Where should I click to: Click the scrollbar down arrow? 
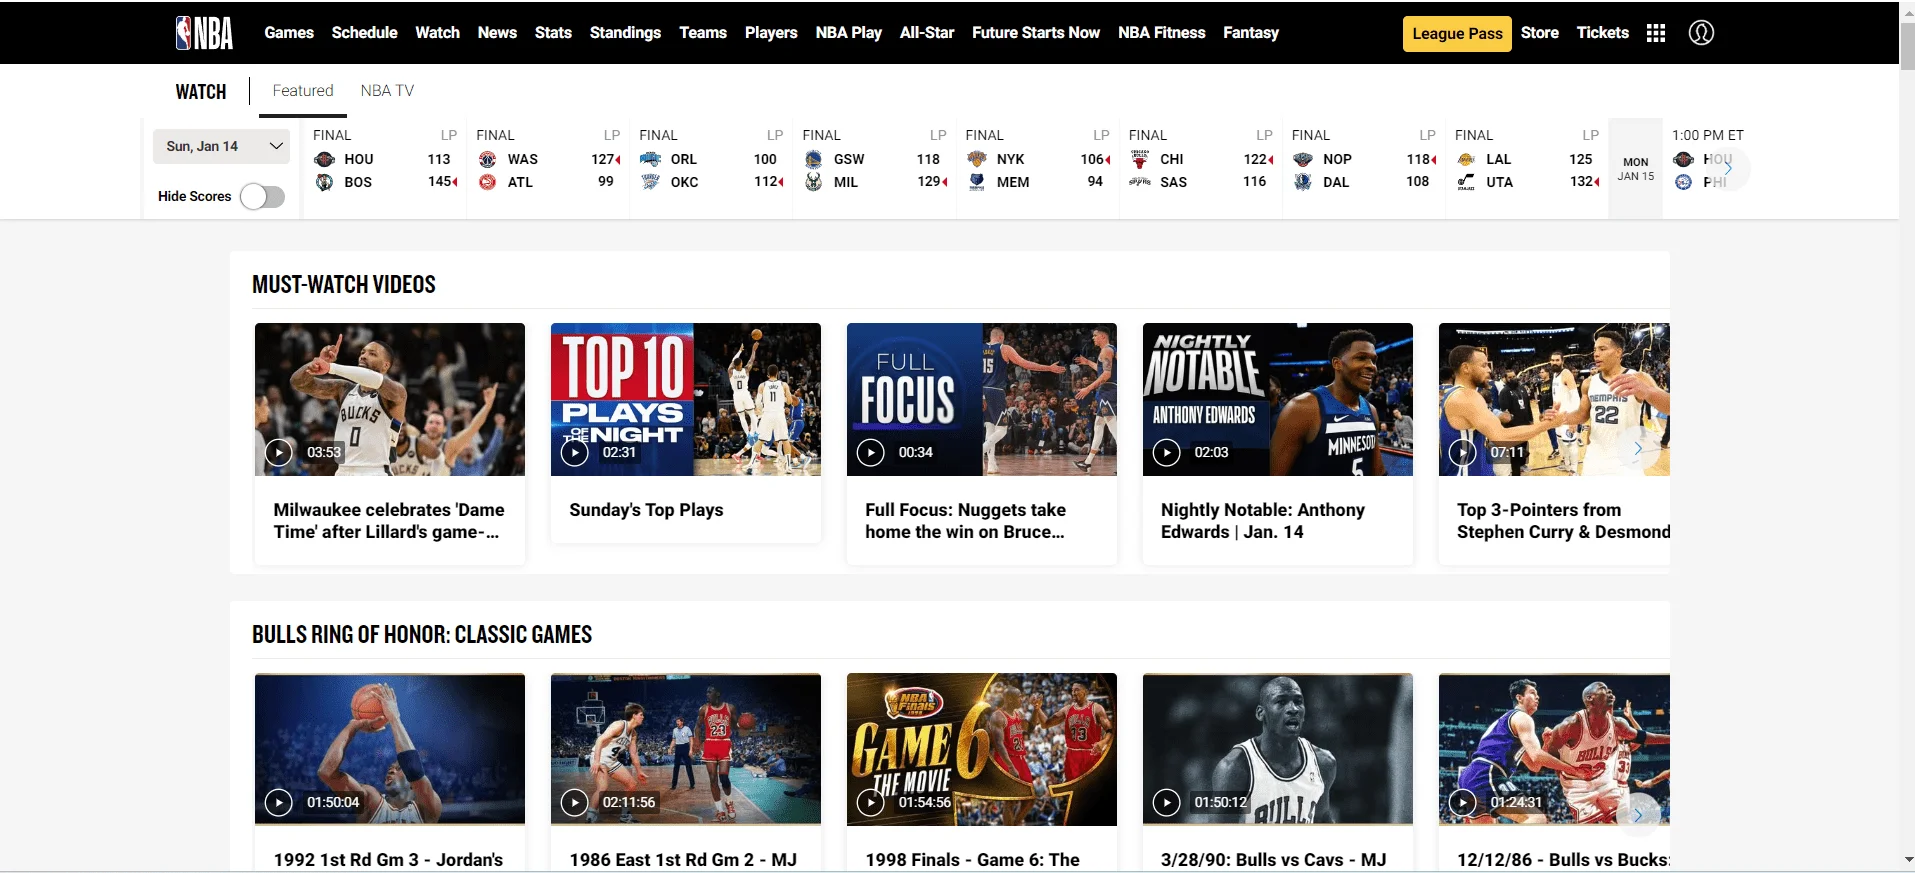[x=1907, y=860]
